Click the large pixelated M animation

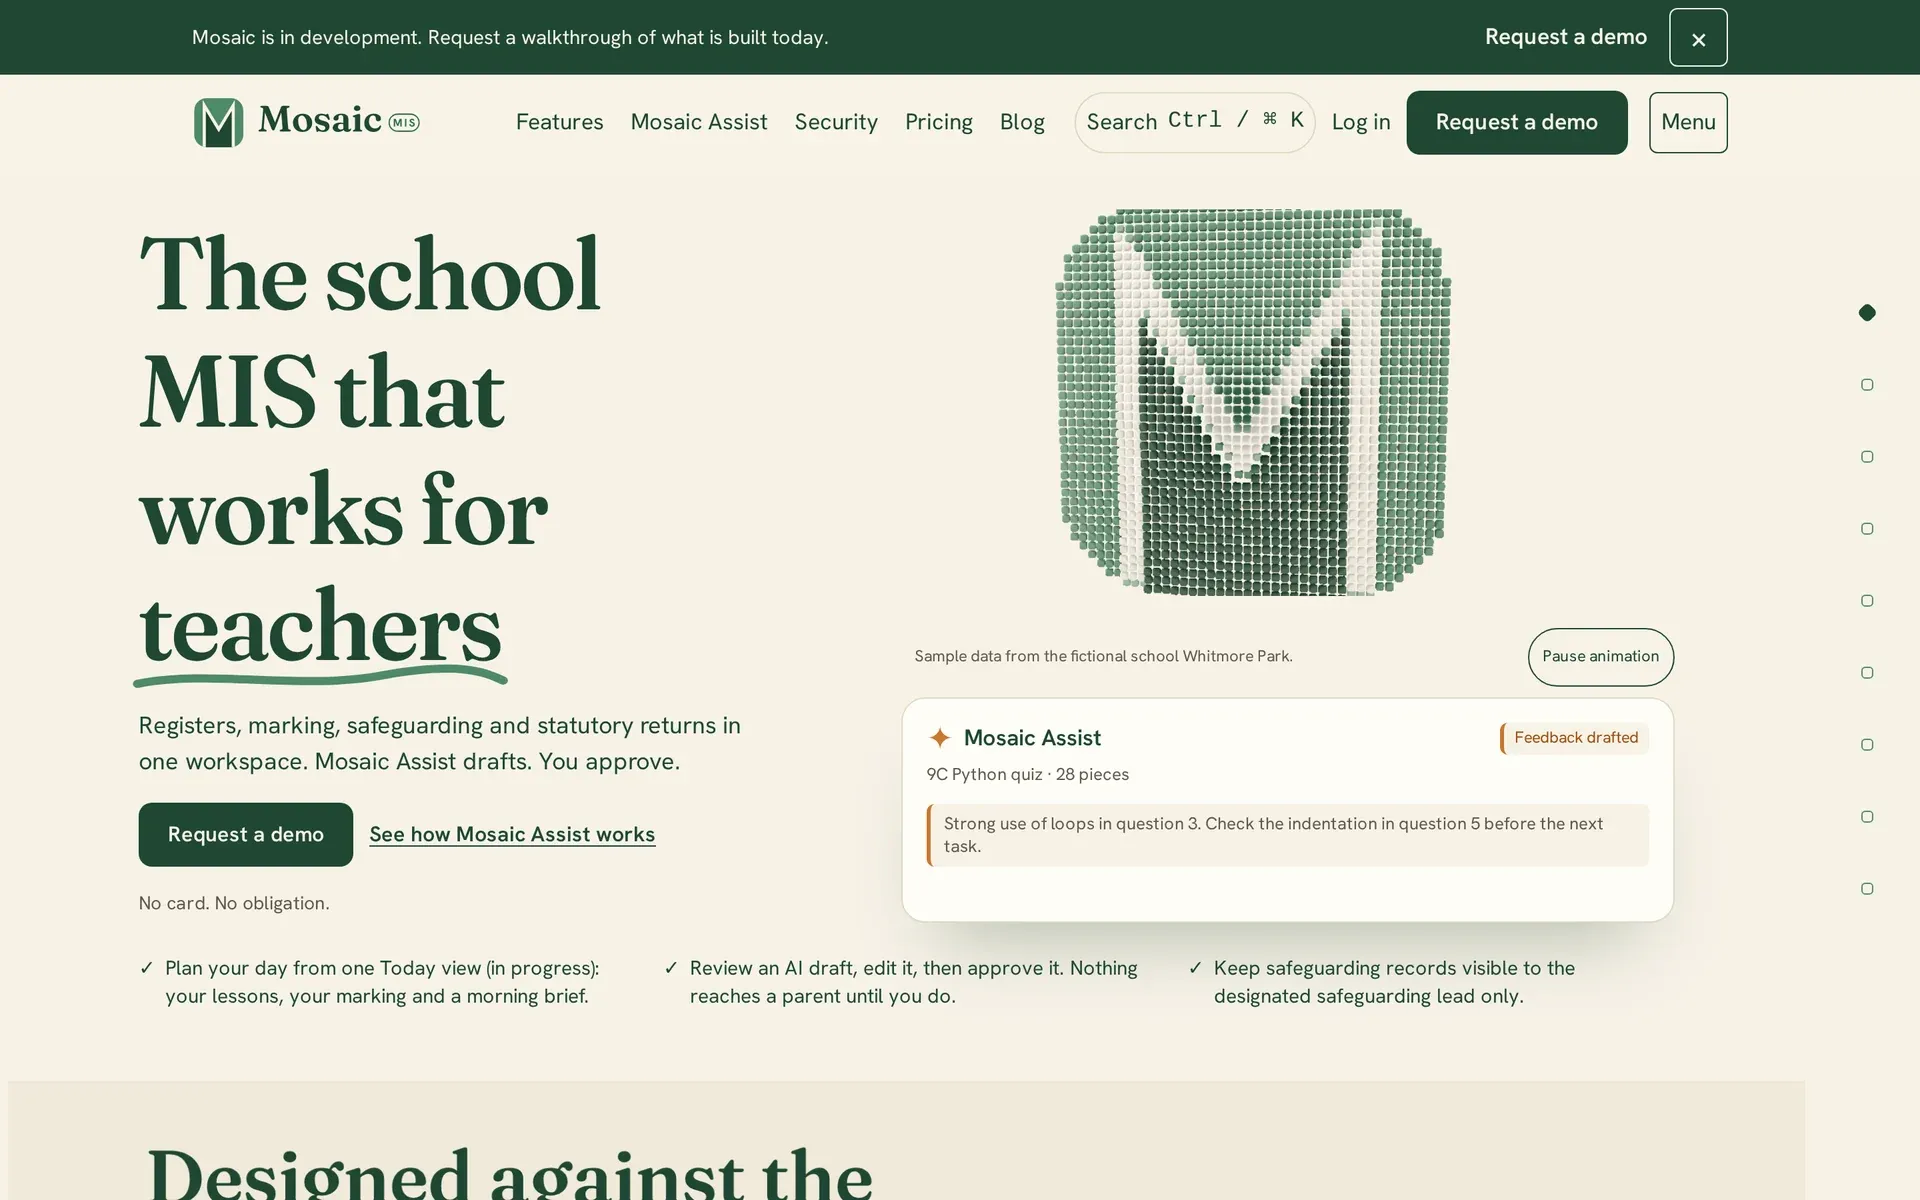click(1253, 402)
